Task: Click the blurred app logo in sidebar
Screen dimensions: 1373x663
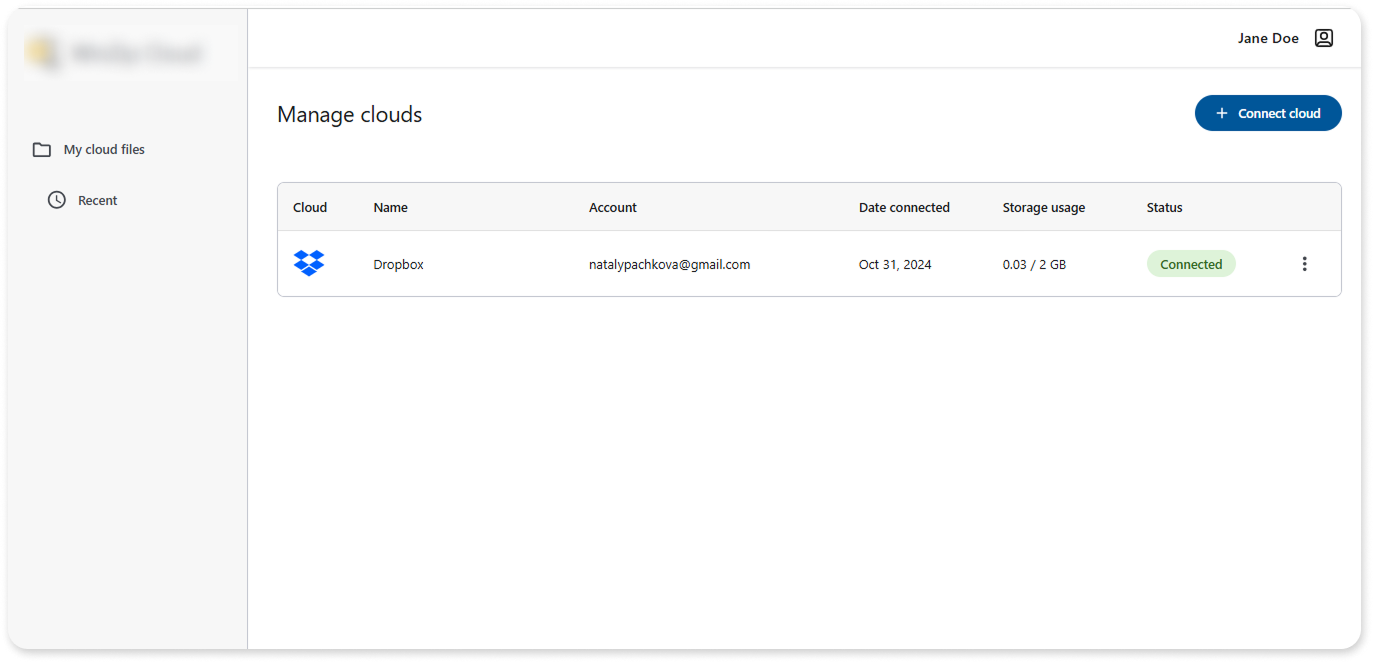Action: point(115,54)
